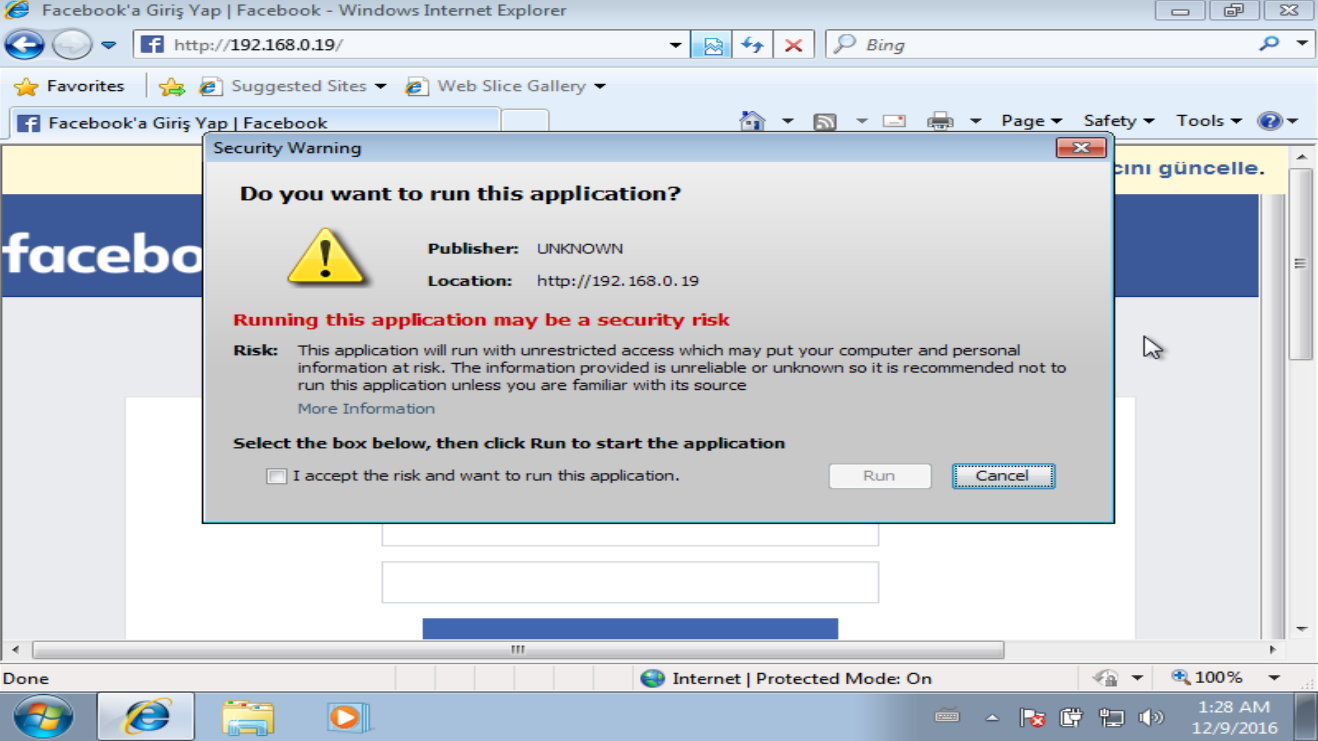Click the vertical scrollbar thumb
Image resolution: width=1318 pixels, height=741 pixels.
pyautogui.click(x=1301, y=264)
